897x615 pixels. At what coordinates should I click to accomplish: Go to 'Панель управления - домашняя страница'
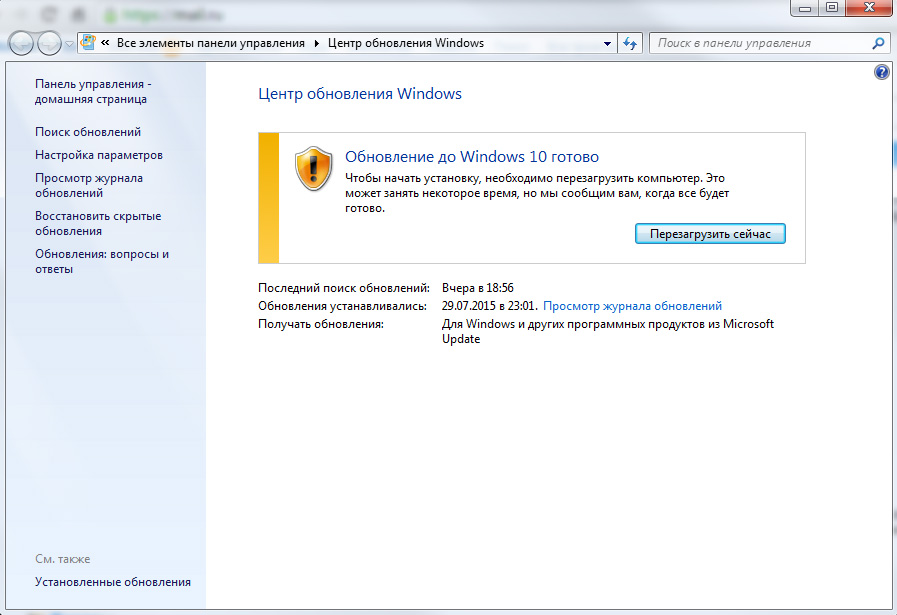click(x=93, y=92)
